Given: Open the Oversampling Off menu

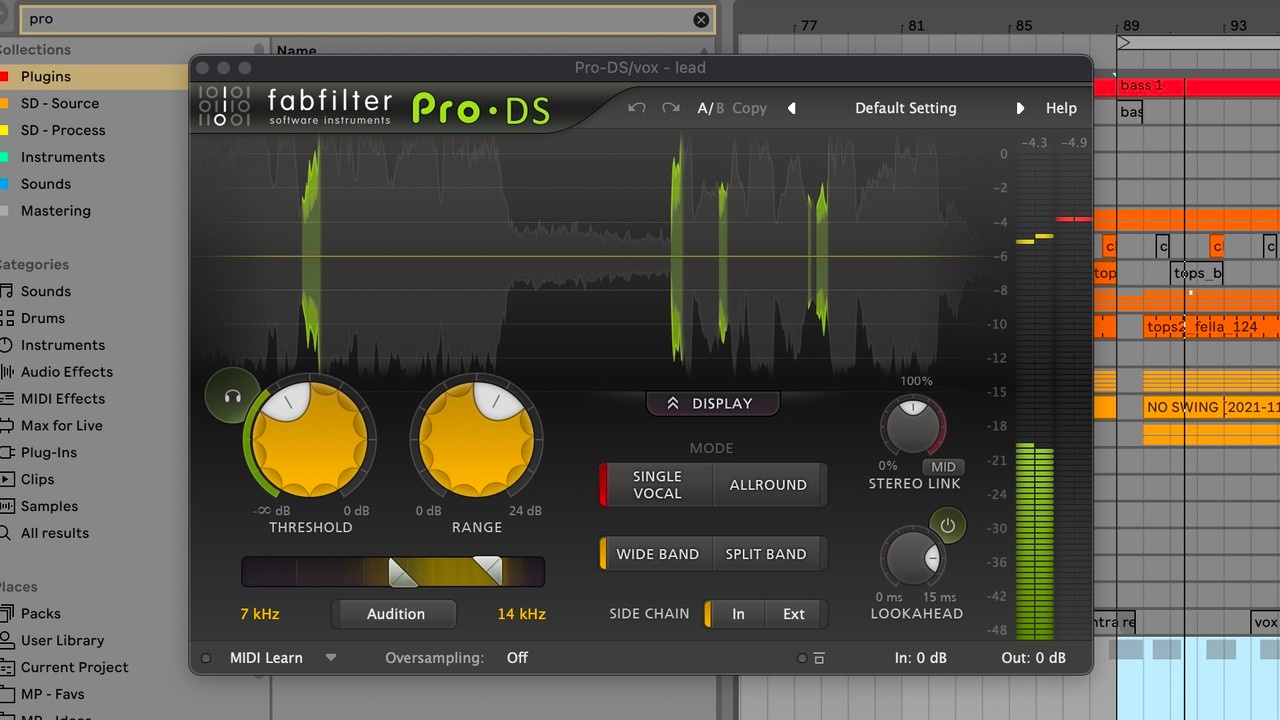Looking at the screenshot, I should click(x=517, y=658).
